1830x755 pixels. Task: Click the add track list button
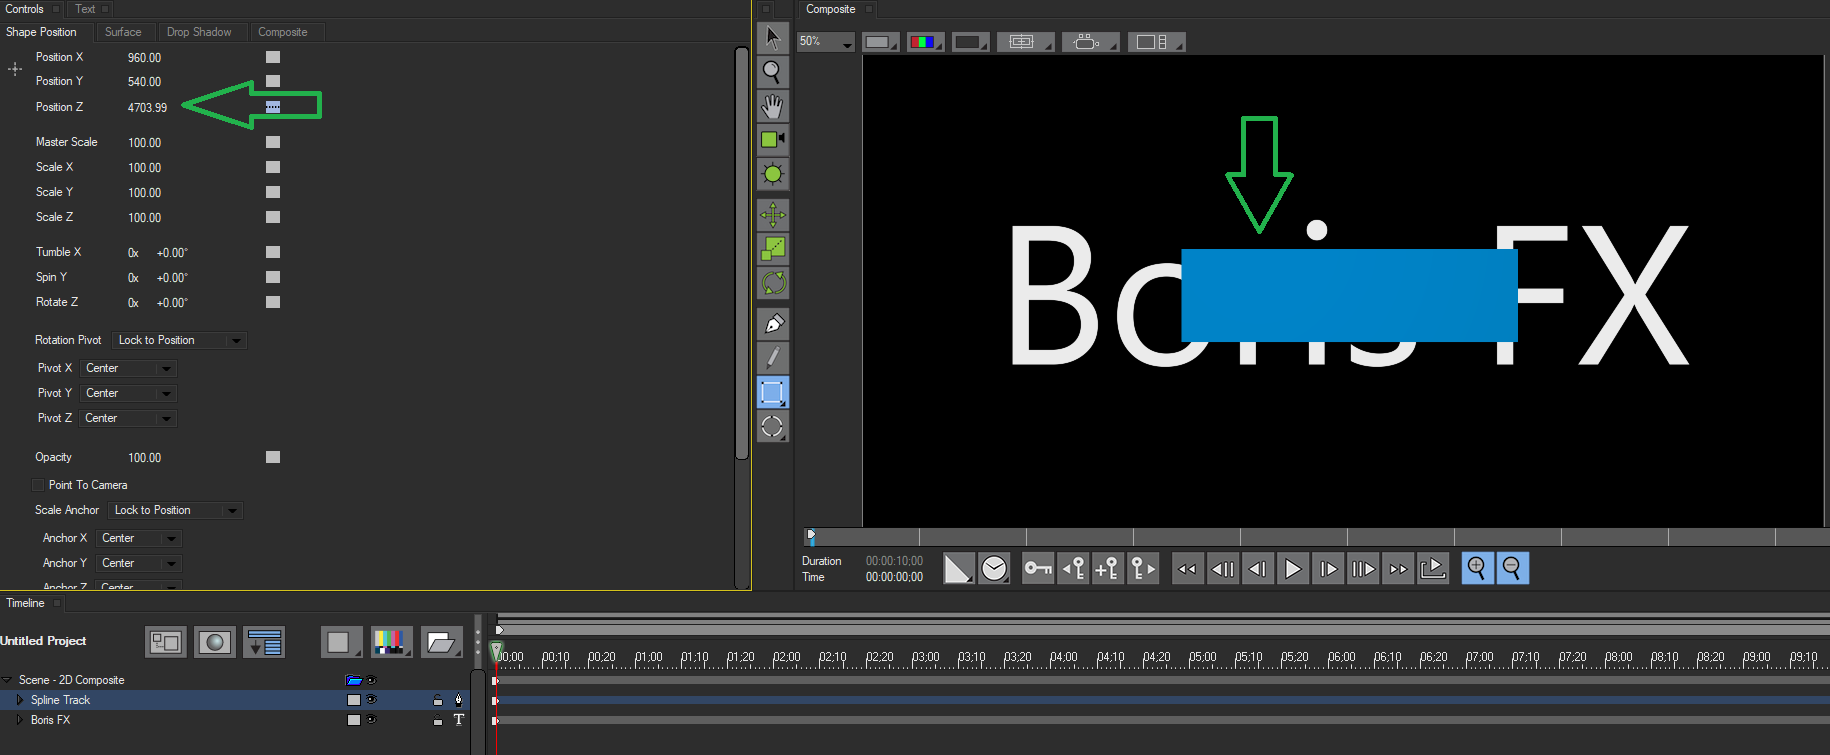264,642
